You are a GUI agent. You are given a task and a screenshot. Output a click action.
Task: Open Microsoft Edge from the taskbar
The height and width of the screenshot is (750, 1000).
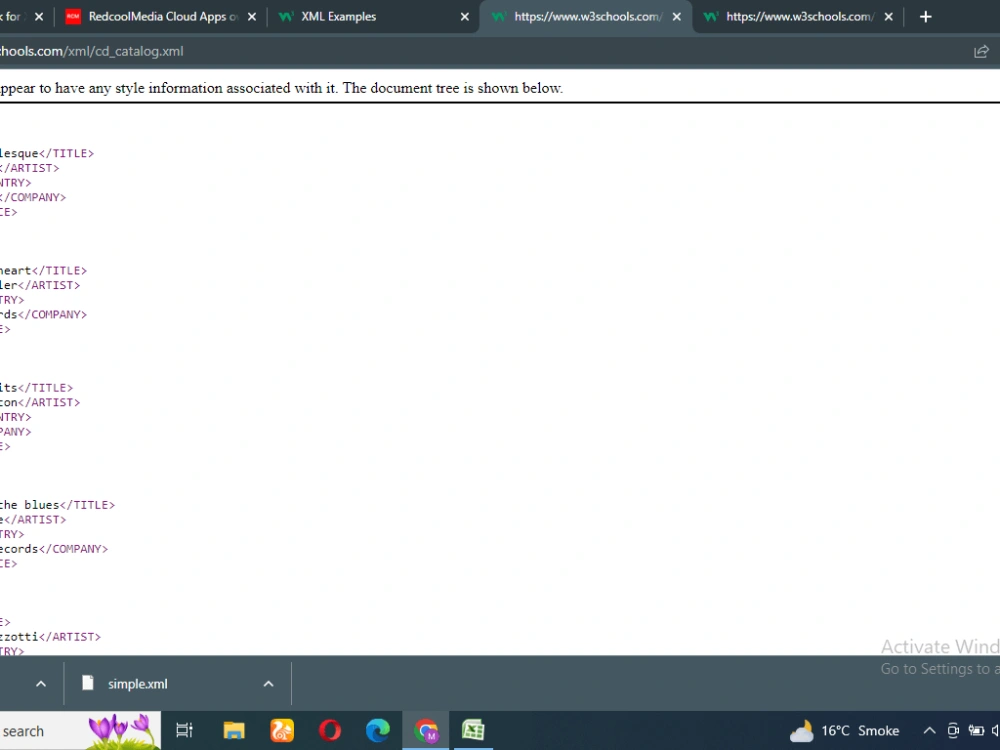coord(378,730)
